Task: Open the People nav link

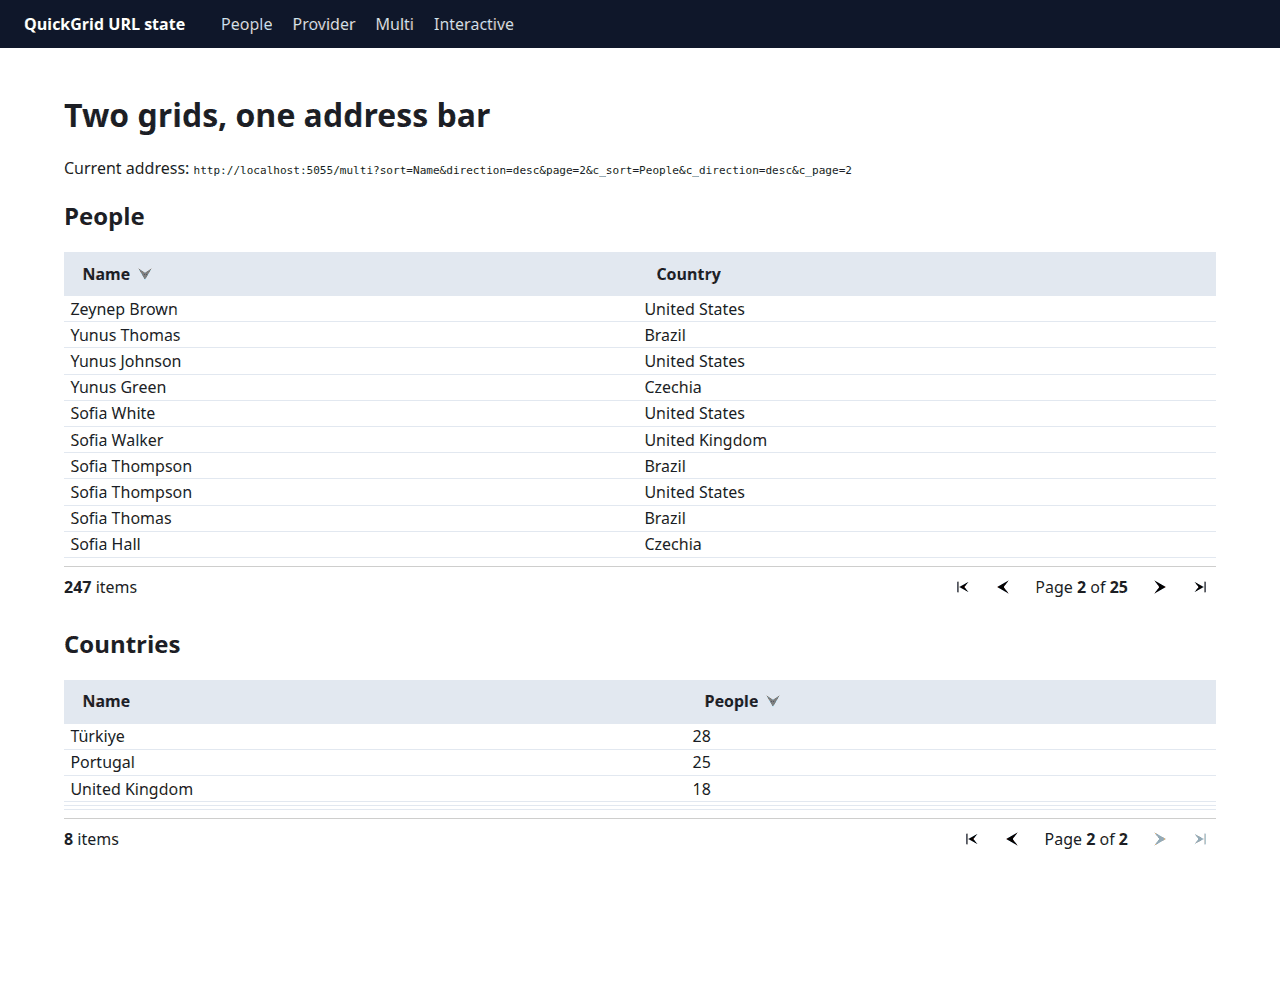Action: tap(246, 24)
